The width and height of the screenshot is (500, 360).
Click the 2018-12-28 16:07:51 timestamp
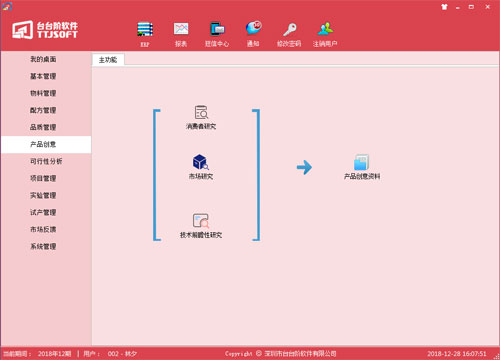(457, 354)
